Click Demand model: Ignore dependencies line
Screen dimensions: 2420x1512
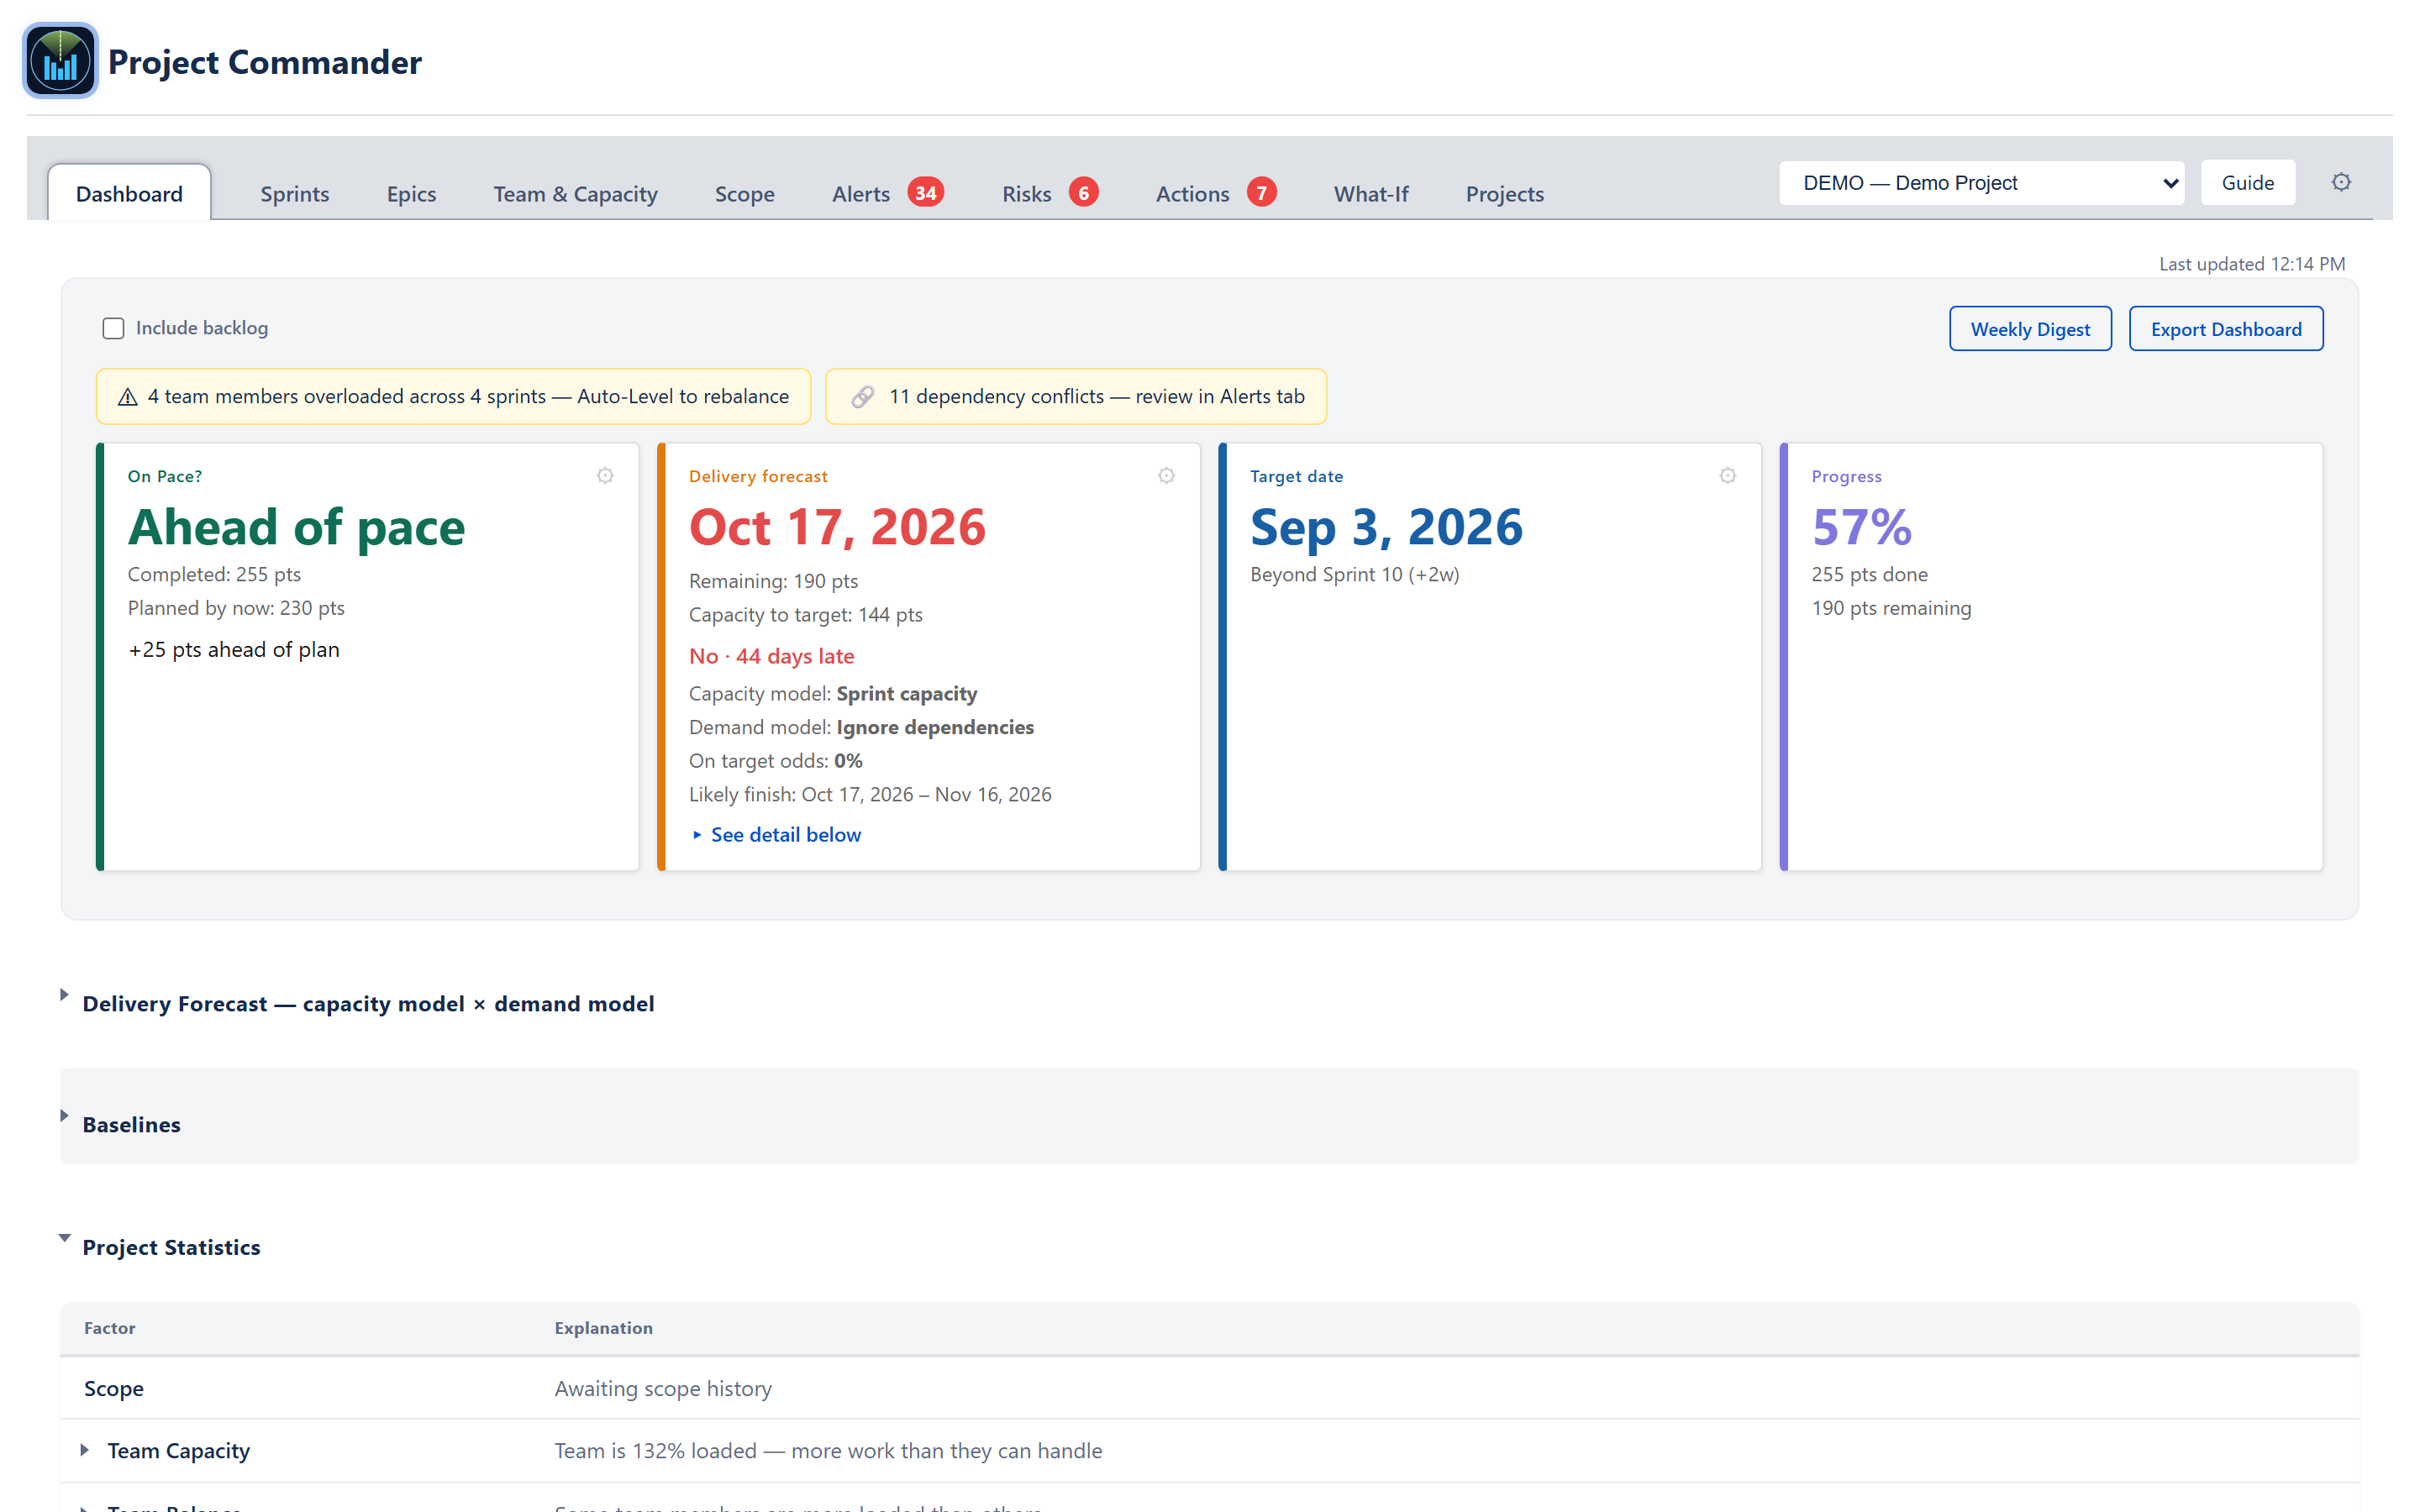pos(861,727)
